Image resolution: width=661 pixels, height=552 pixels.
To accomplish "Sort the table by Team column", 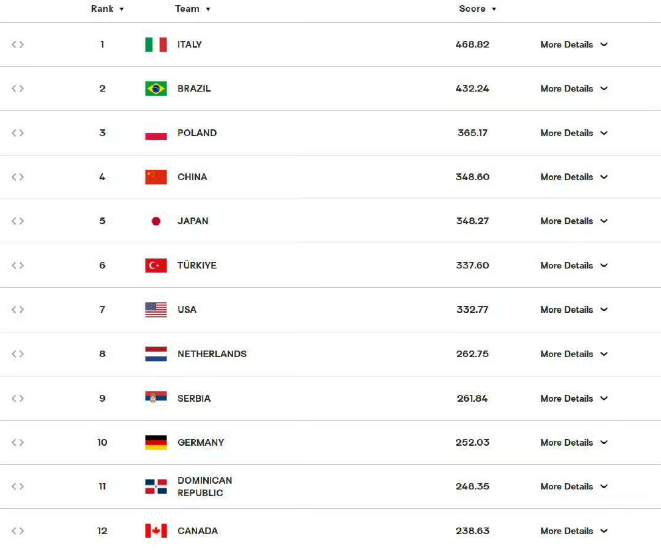I will pos(192,9).
